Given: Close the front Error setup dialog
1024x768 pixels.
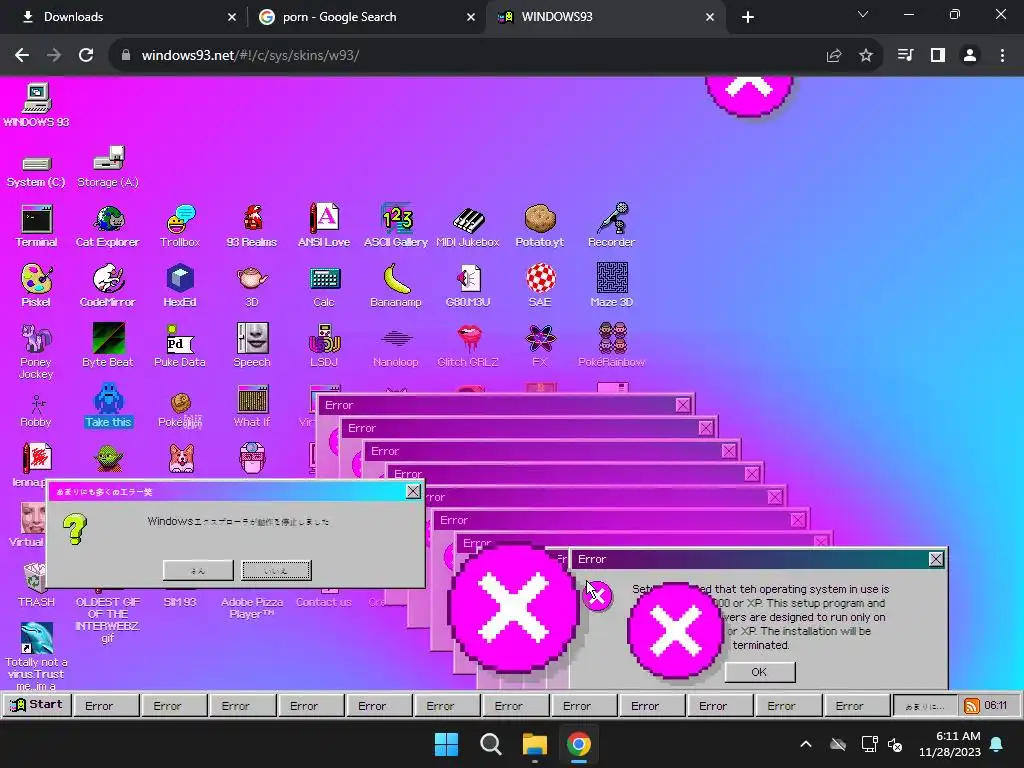Looking at the screenshot, I should tap(936, 559).
